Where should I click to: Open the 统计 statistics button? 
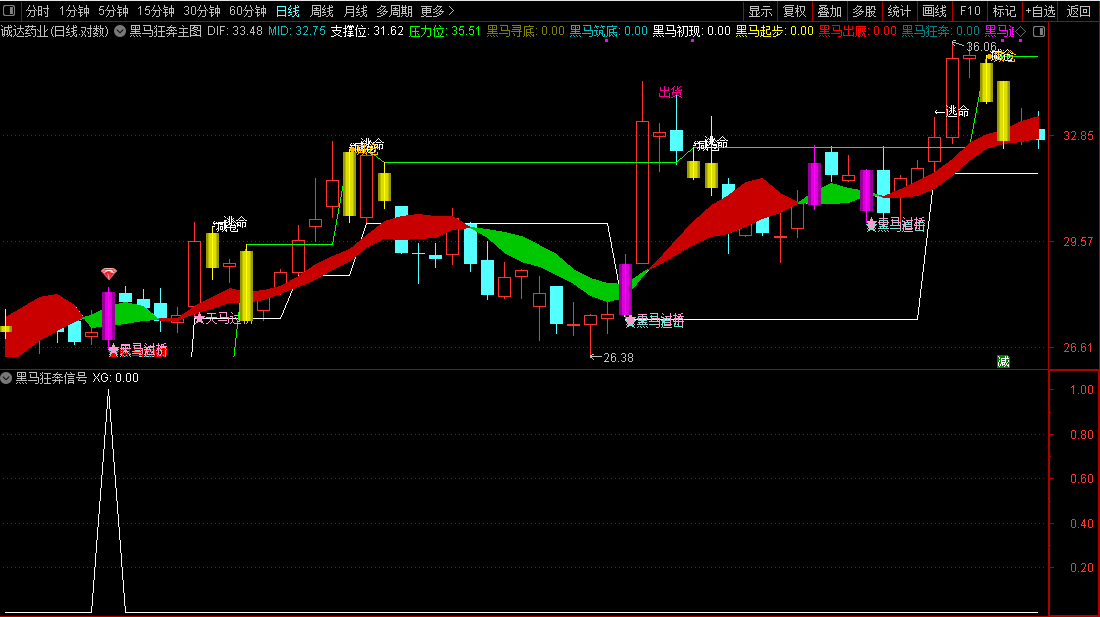coord(899,11)
